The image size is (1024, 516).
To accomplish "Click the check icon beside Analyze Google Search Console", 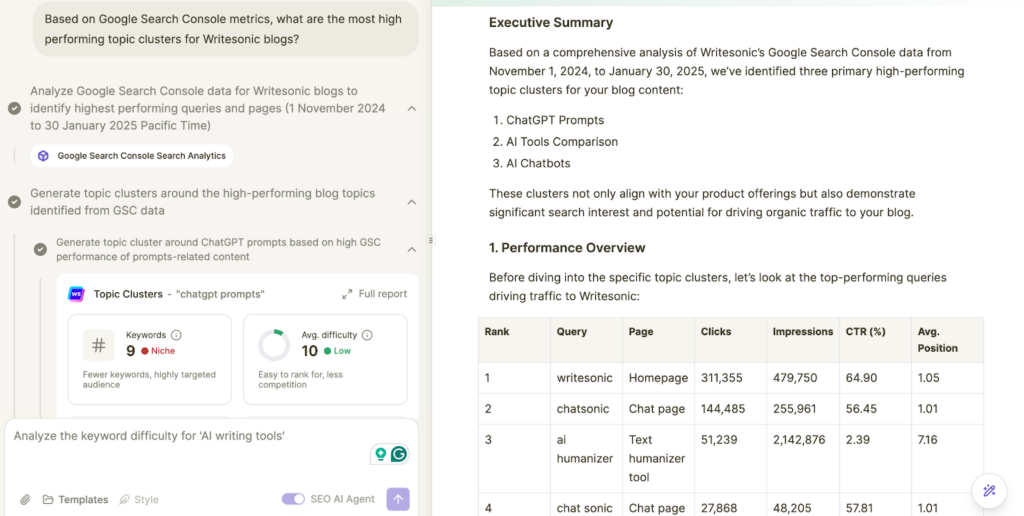I will click(14, 108).
